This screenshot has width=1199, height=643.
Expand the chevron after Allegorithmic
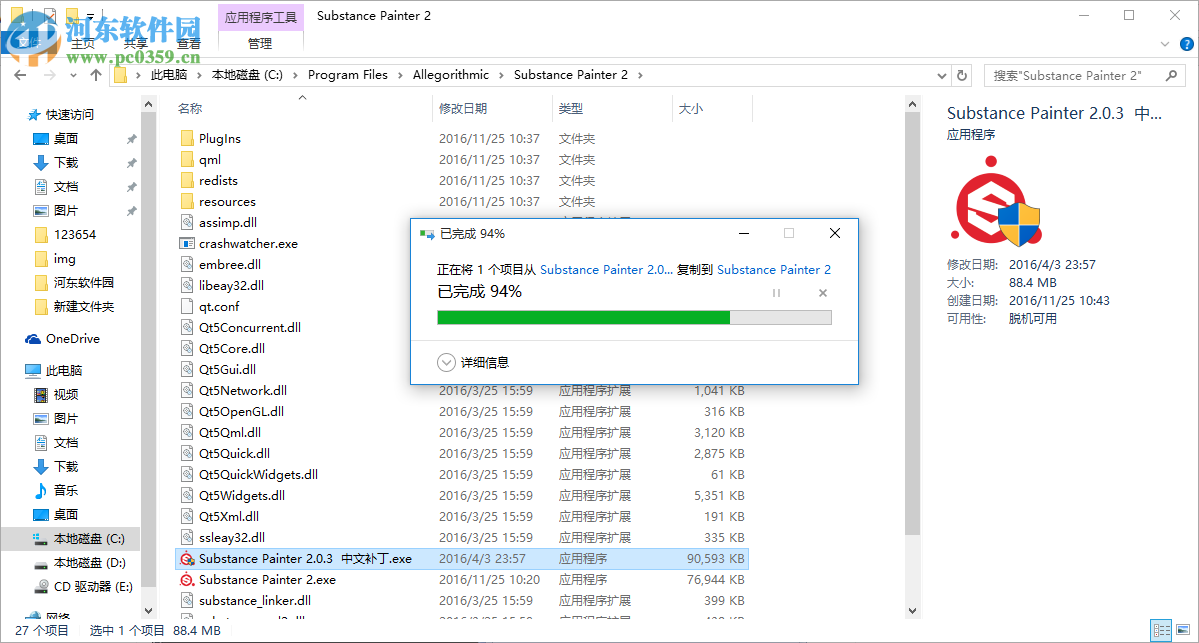502,75
